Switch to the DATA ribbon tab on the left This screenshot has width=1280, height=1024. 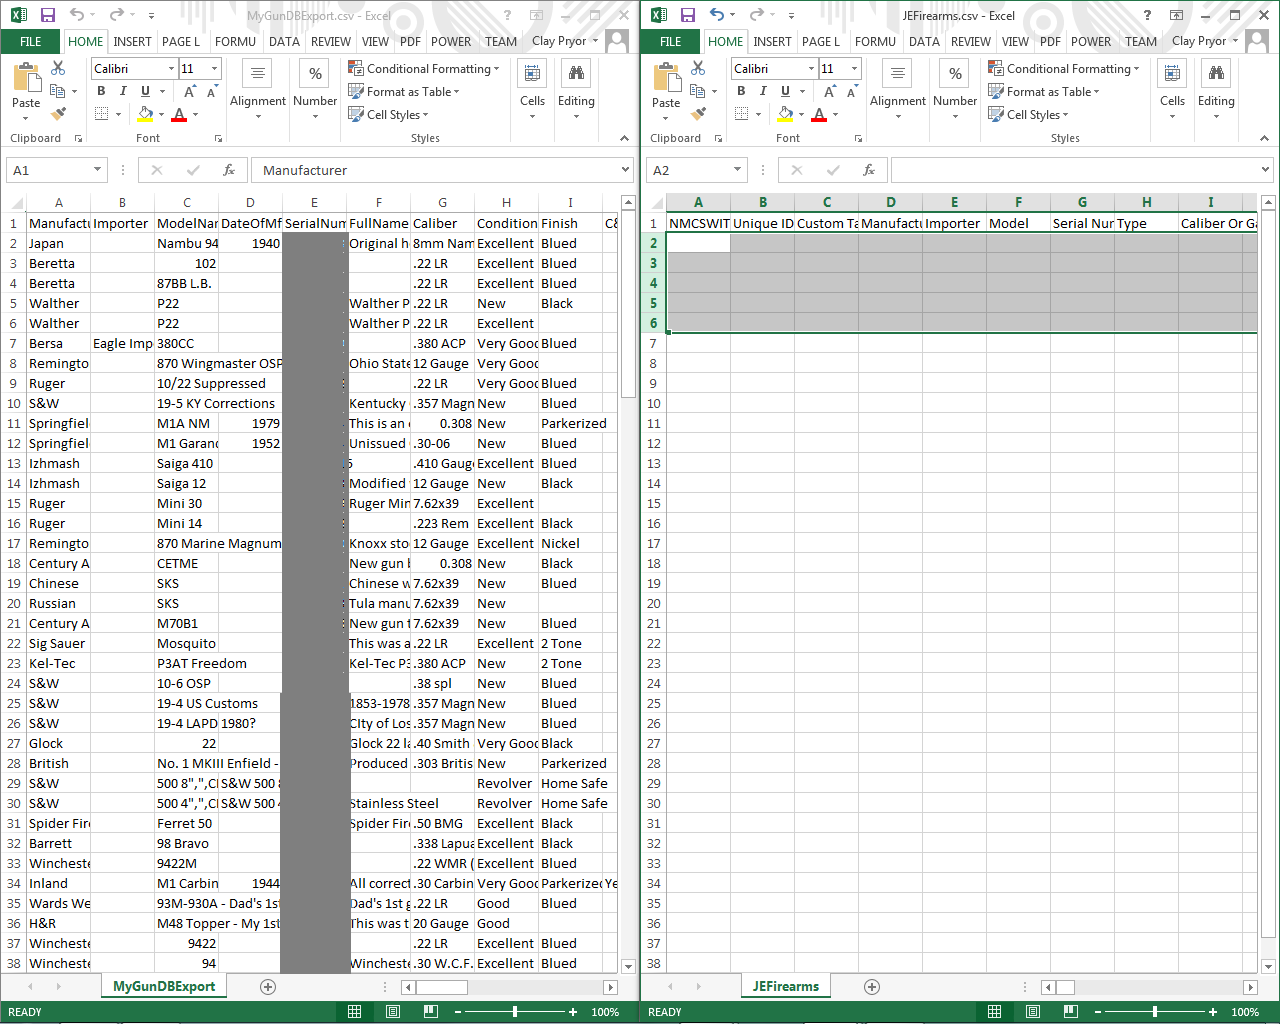(284, 42)
